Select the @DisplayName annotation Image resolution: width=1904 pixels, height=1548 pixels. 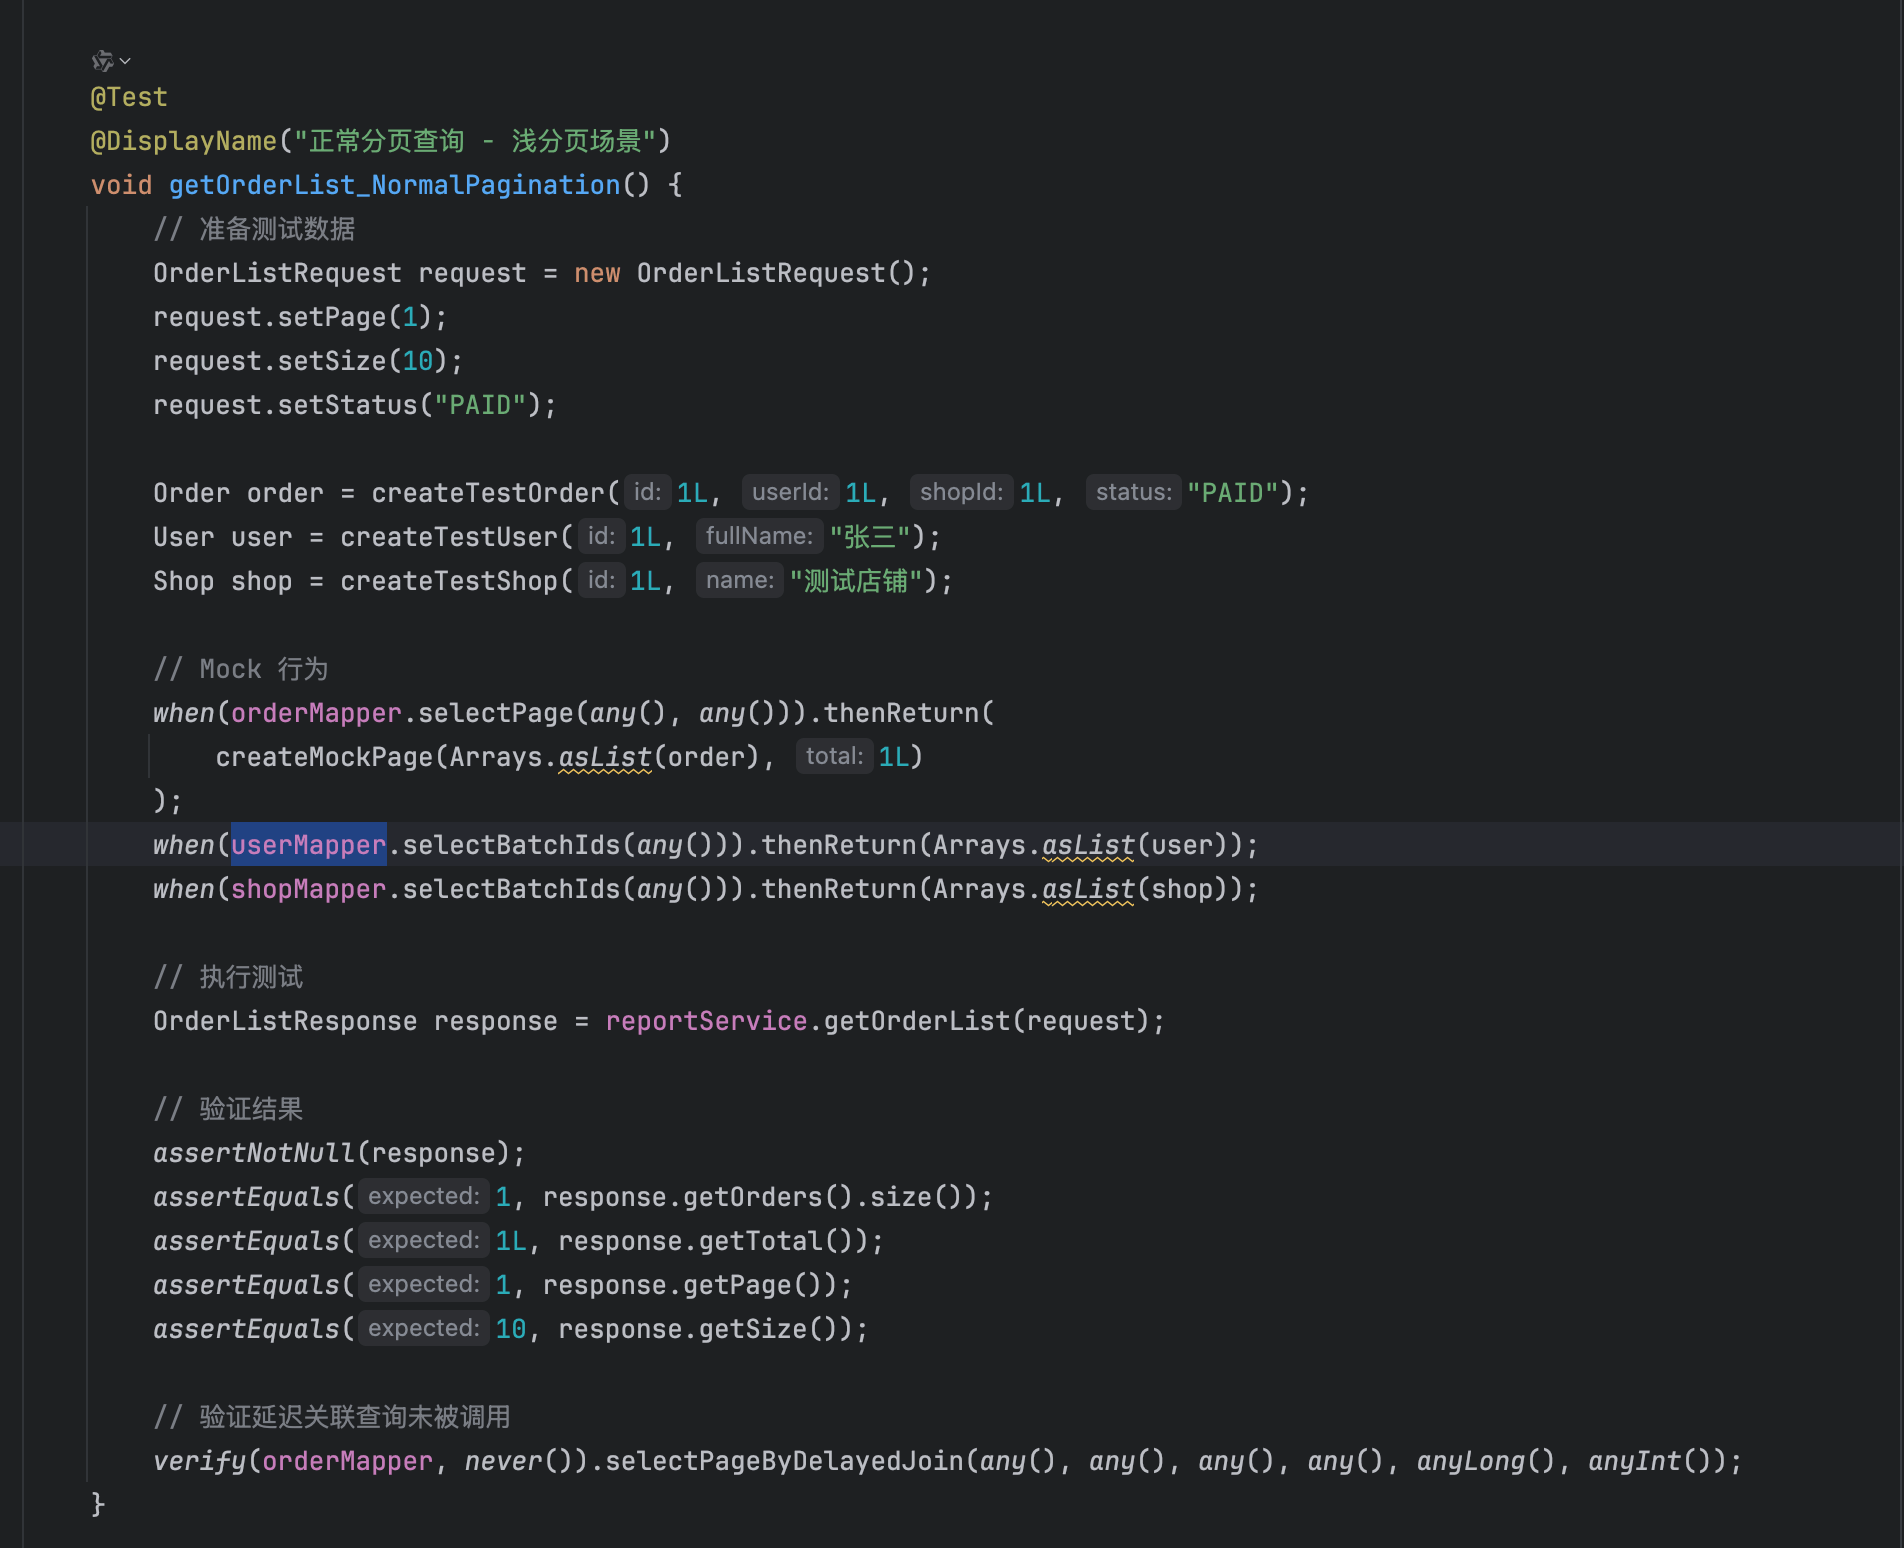[x=183, y=141]
